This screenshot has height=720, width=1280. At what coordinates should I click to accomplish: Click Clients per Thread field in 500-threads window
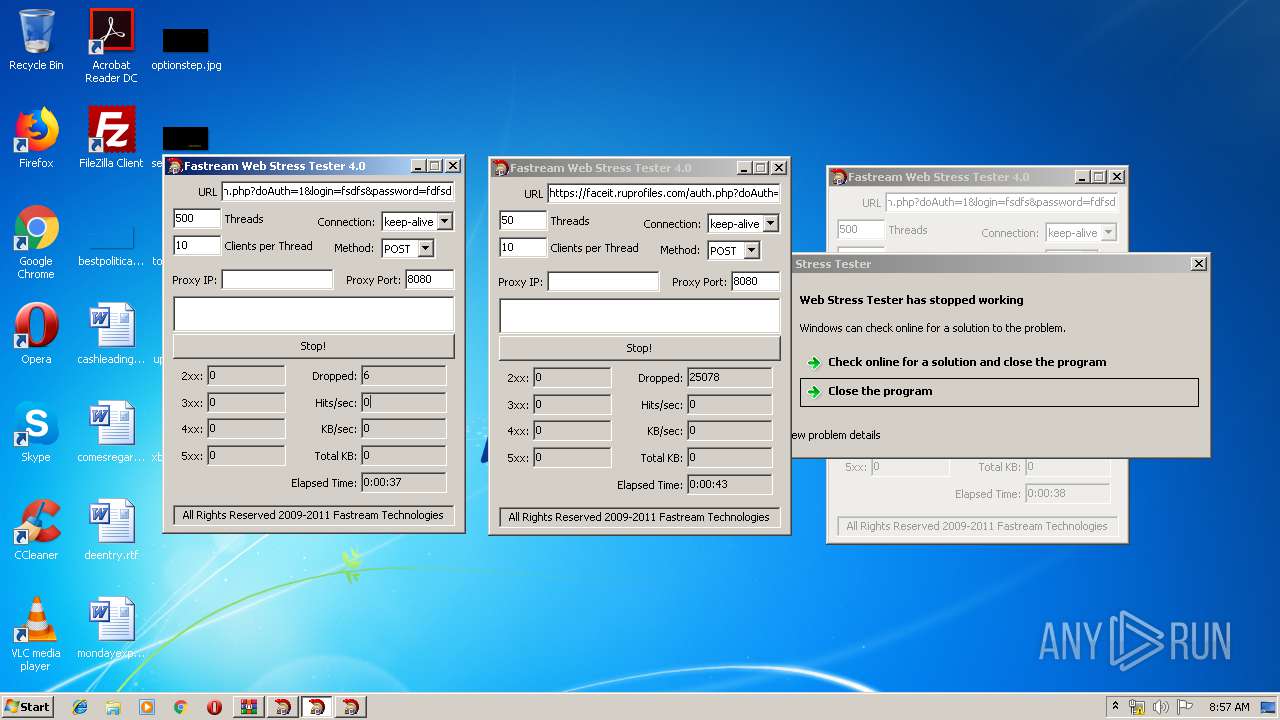[x=197, y=245]
